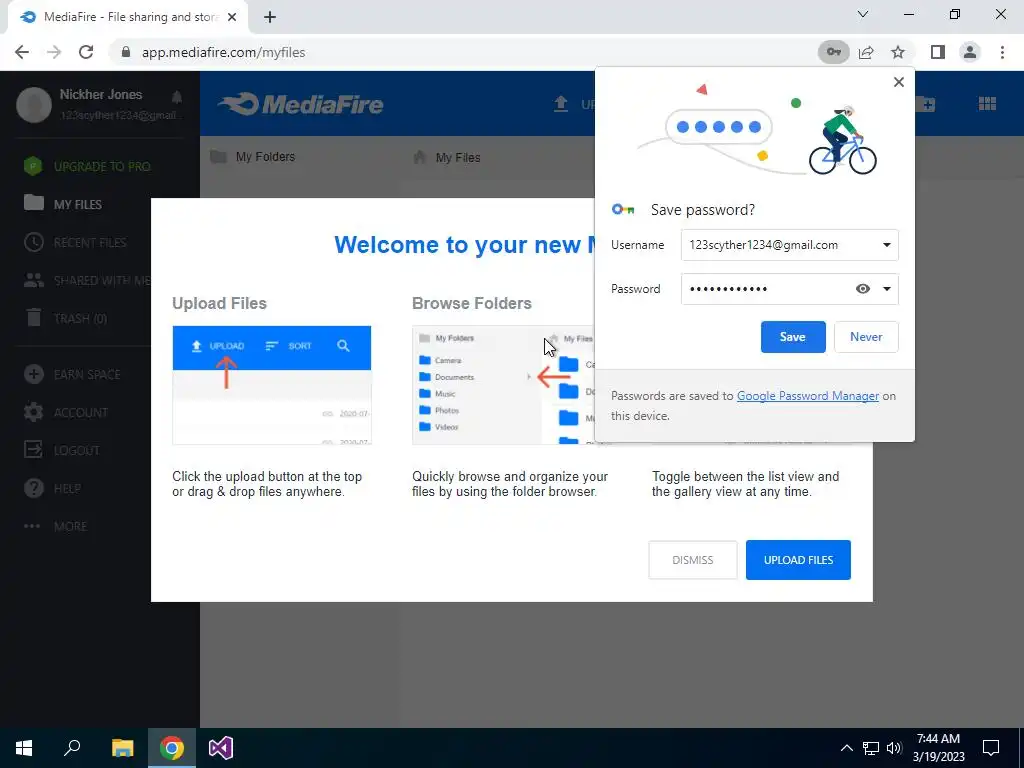The width and height of the screenshot is (1024, 768).
Task: Open the Windows Start menu
Action: (24, 748)
